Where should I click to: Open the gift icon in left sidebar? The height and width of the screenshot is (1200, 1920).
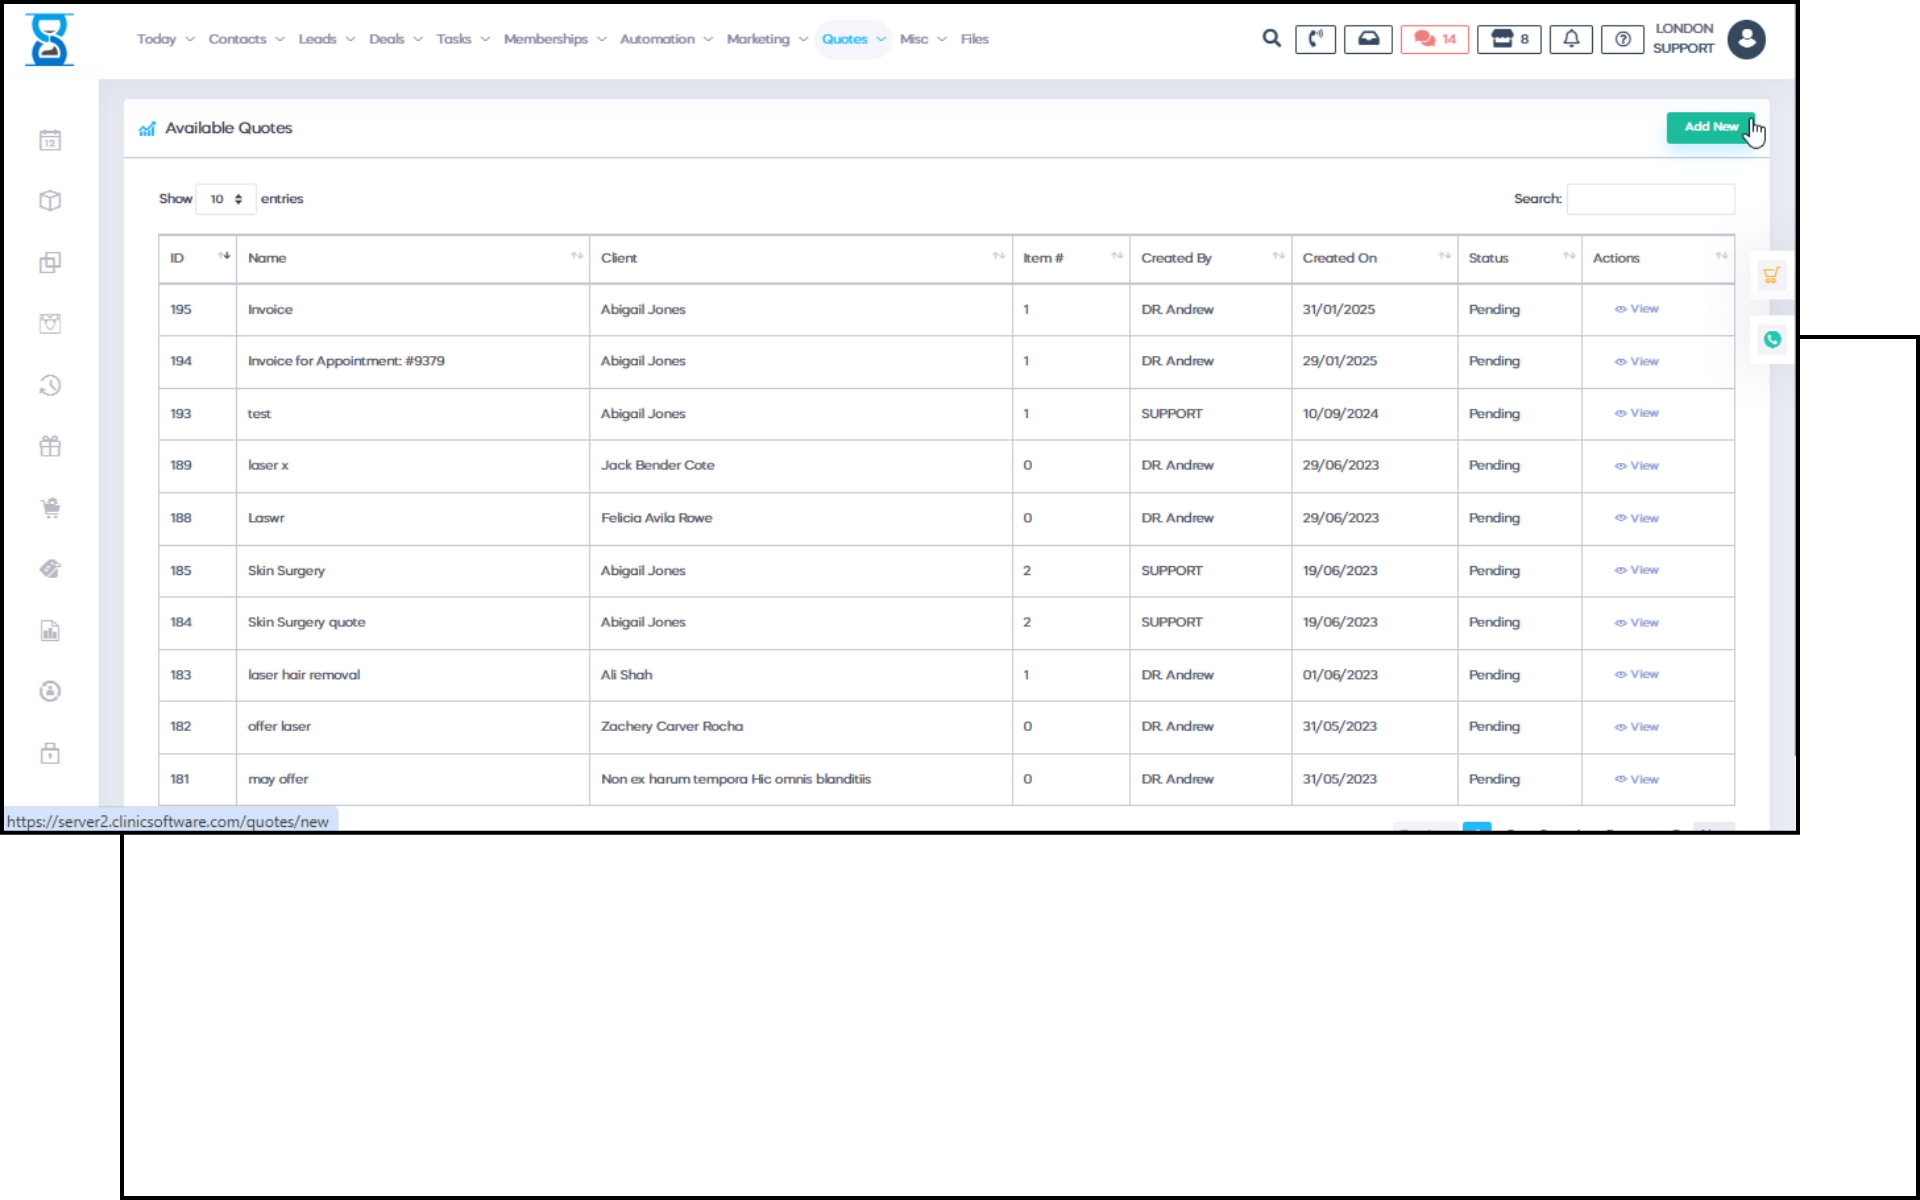[x=50, y=447]
